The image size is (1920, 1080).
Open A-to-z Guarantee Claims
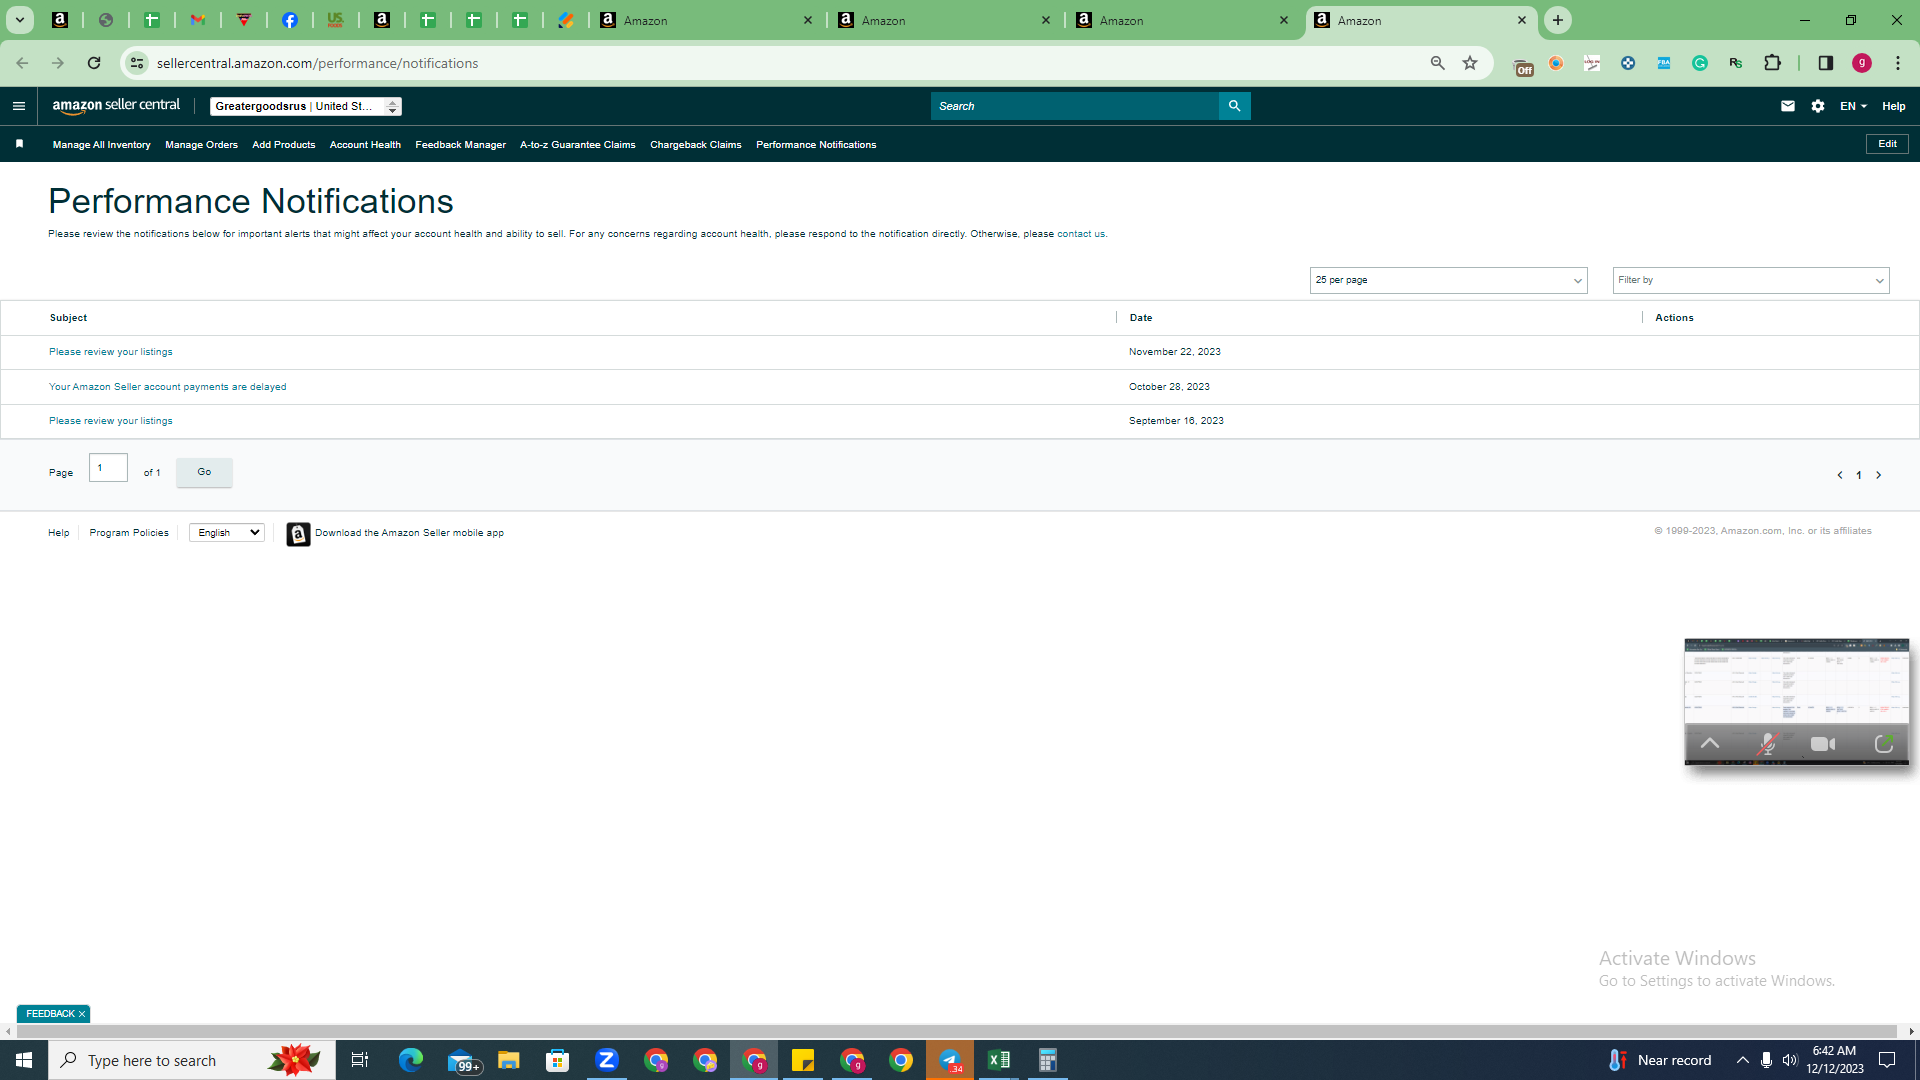point(578,145)
